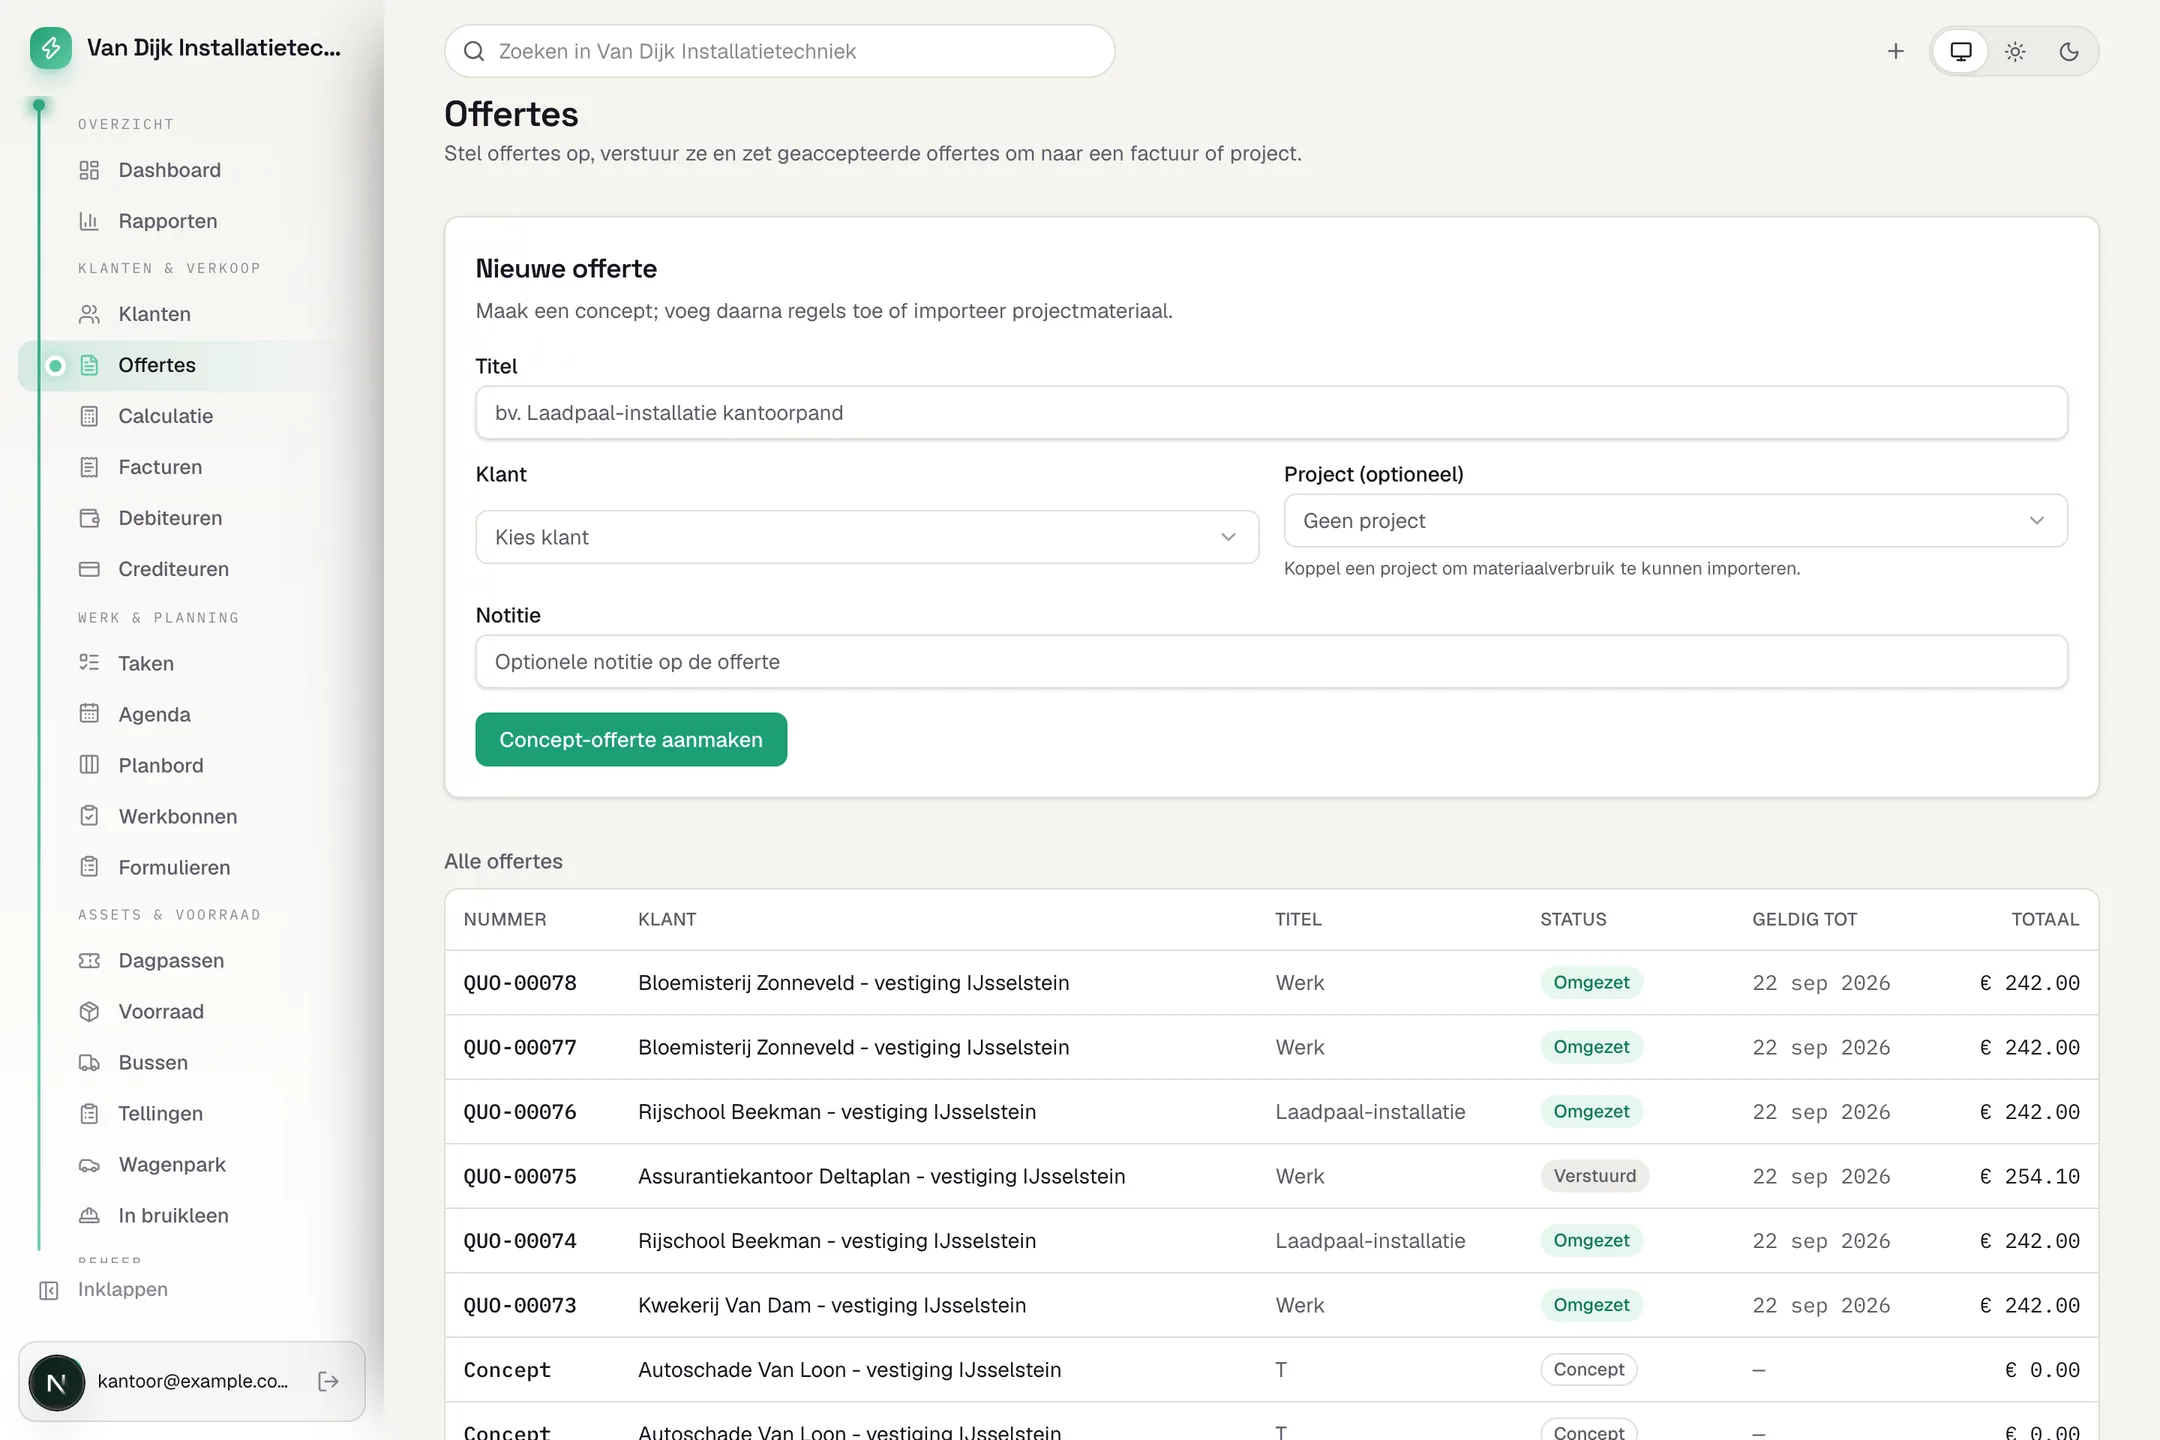Click the green lightning bolt company logo
Viewport: 2160px width, 1440px height.
[51, 48]
